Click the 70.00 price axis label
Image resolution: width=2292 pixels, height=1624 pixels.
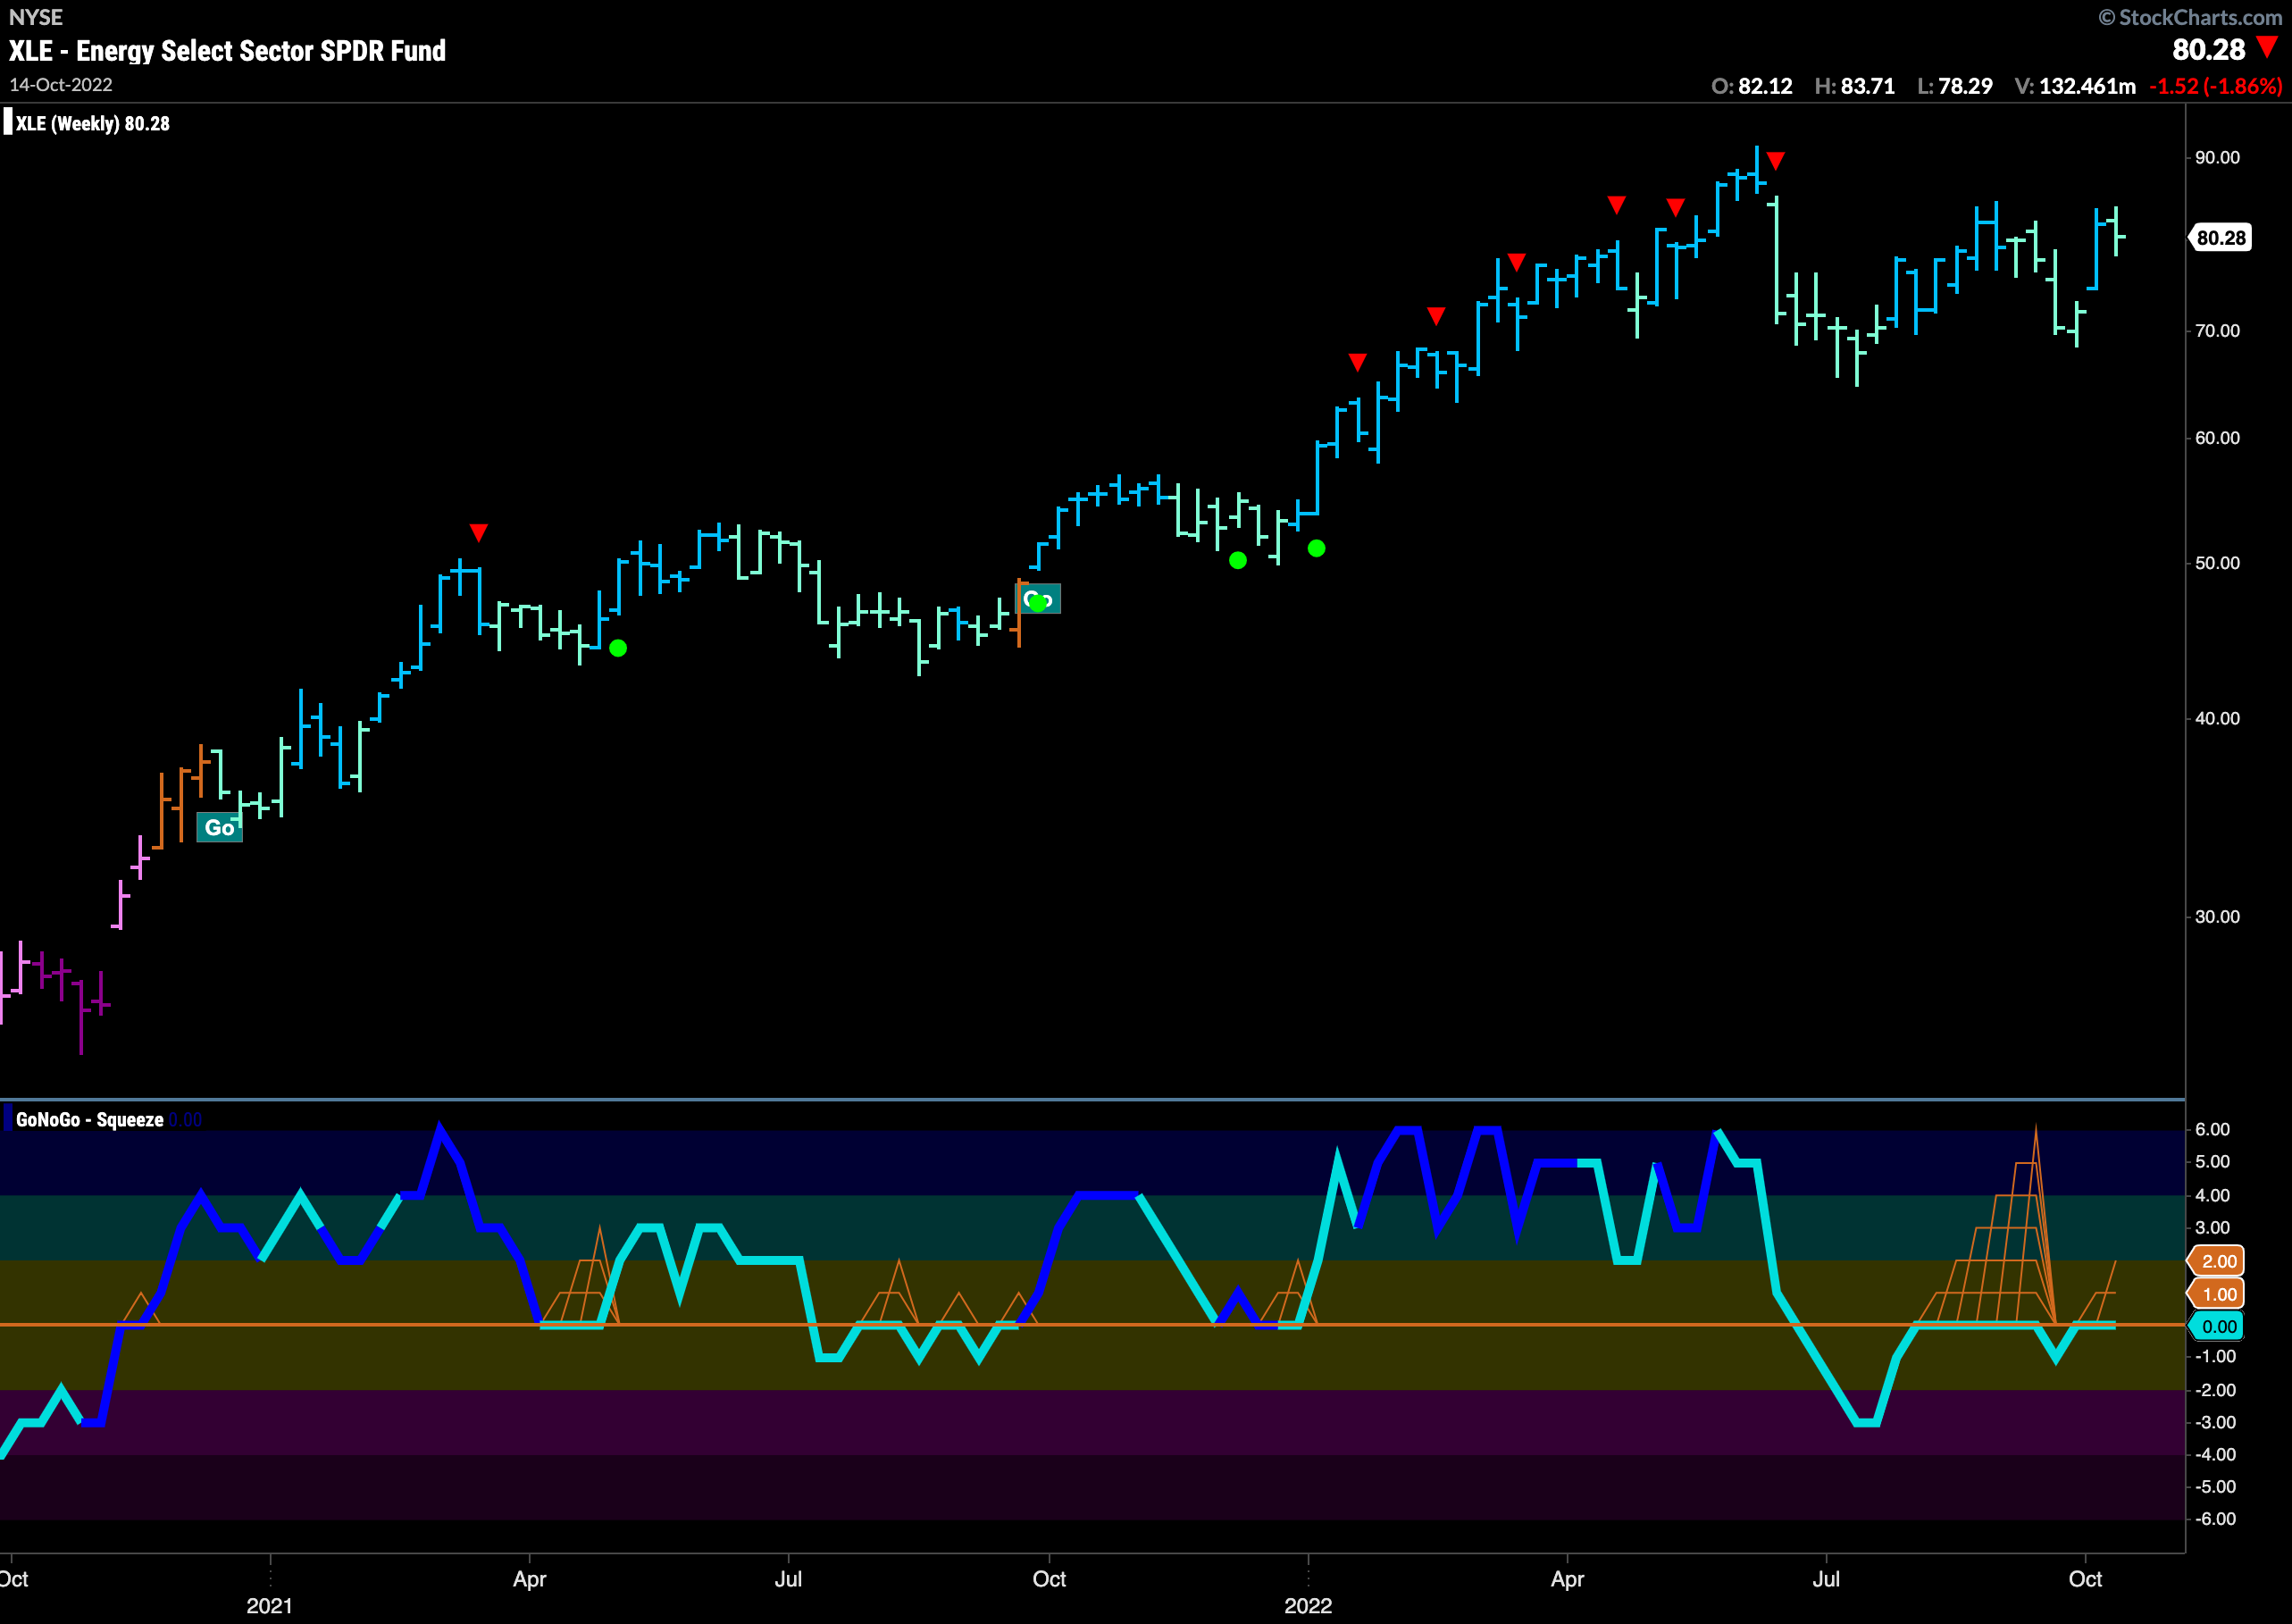(x=2217, y=331)
